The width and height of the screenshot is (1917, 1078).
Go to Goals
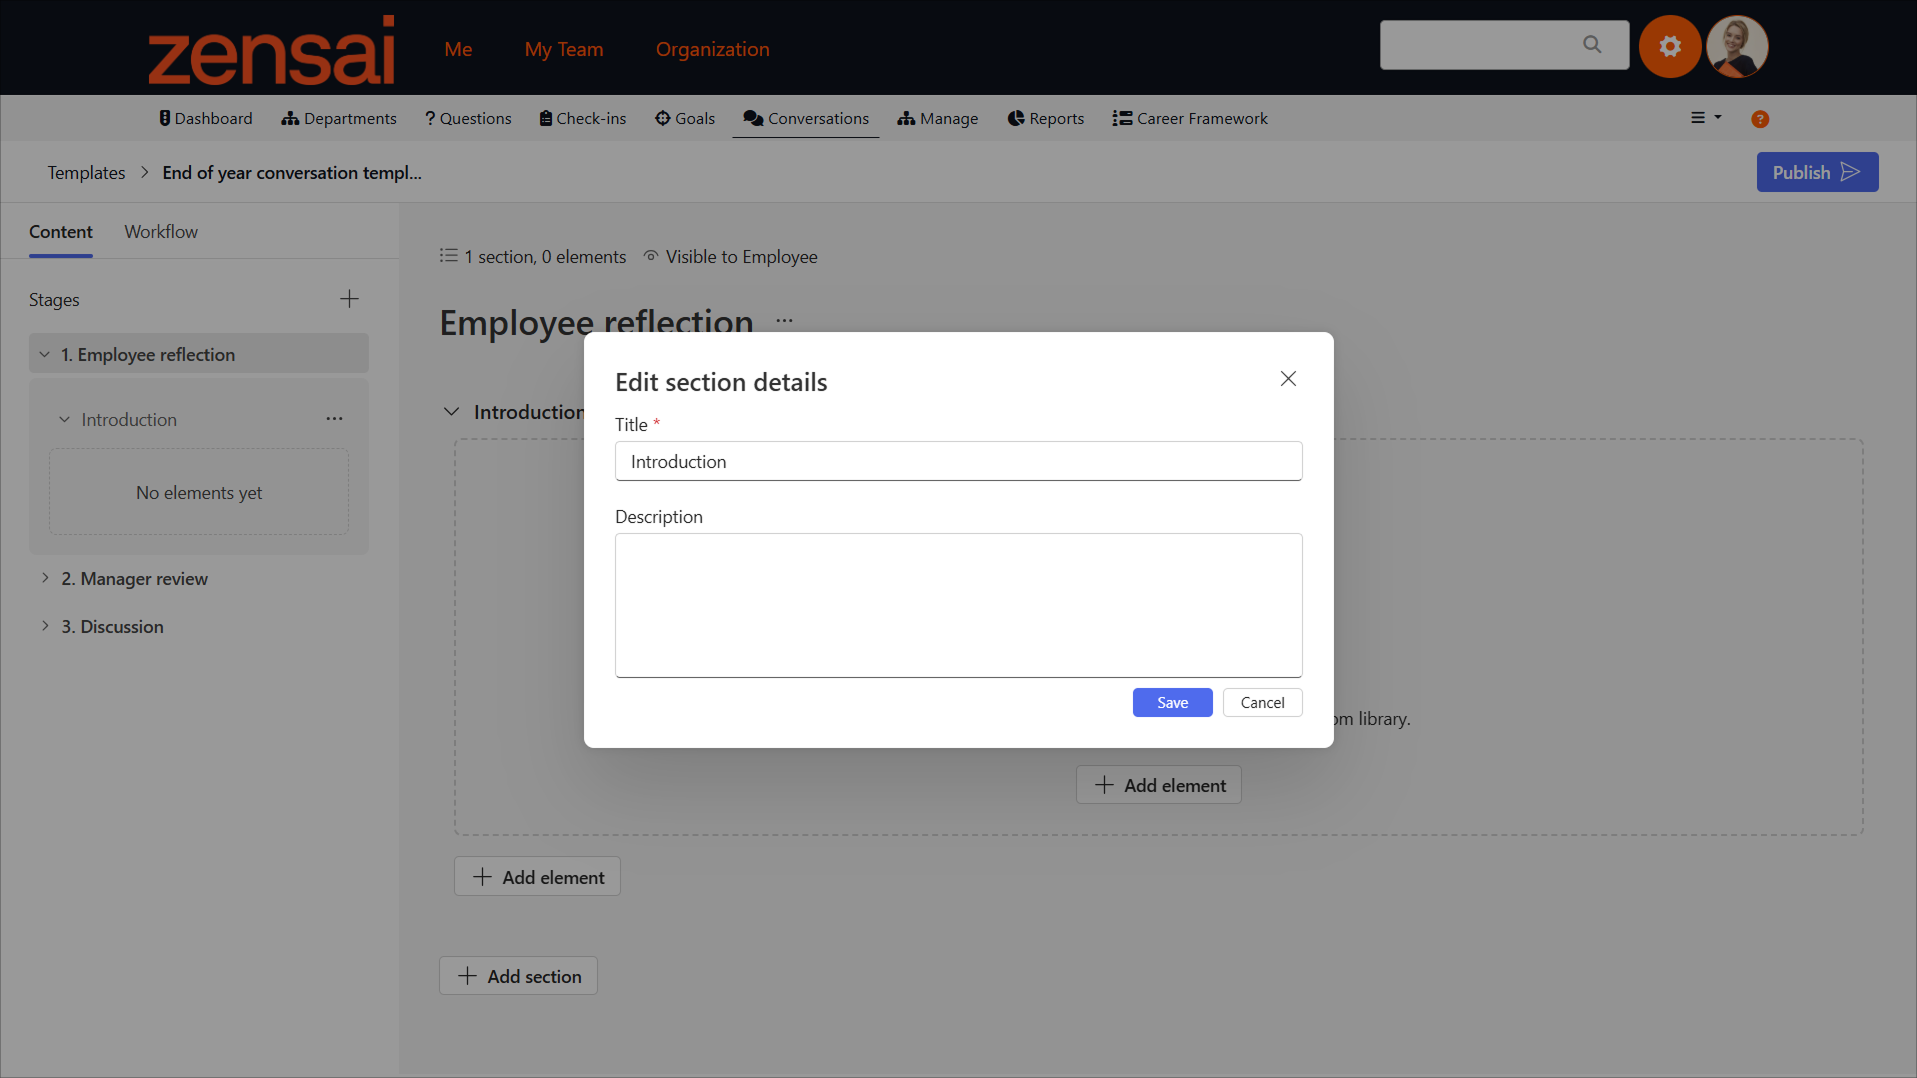pos(685,118)
